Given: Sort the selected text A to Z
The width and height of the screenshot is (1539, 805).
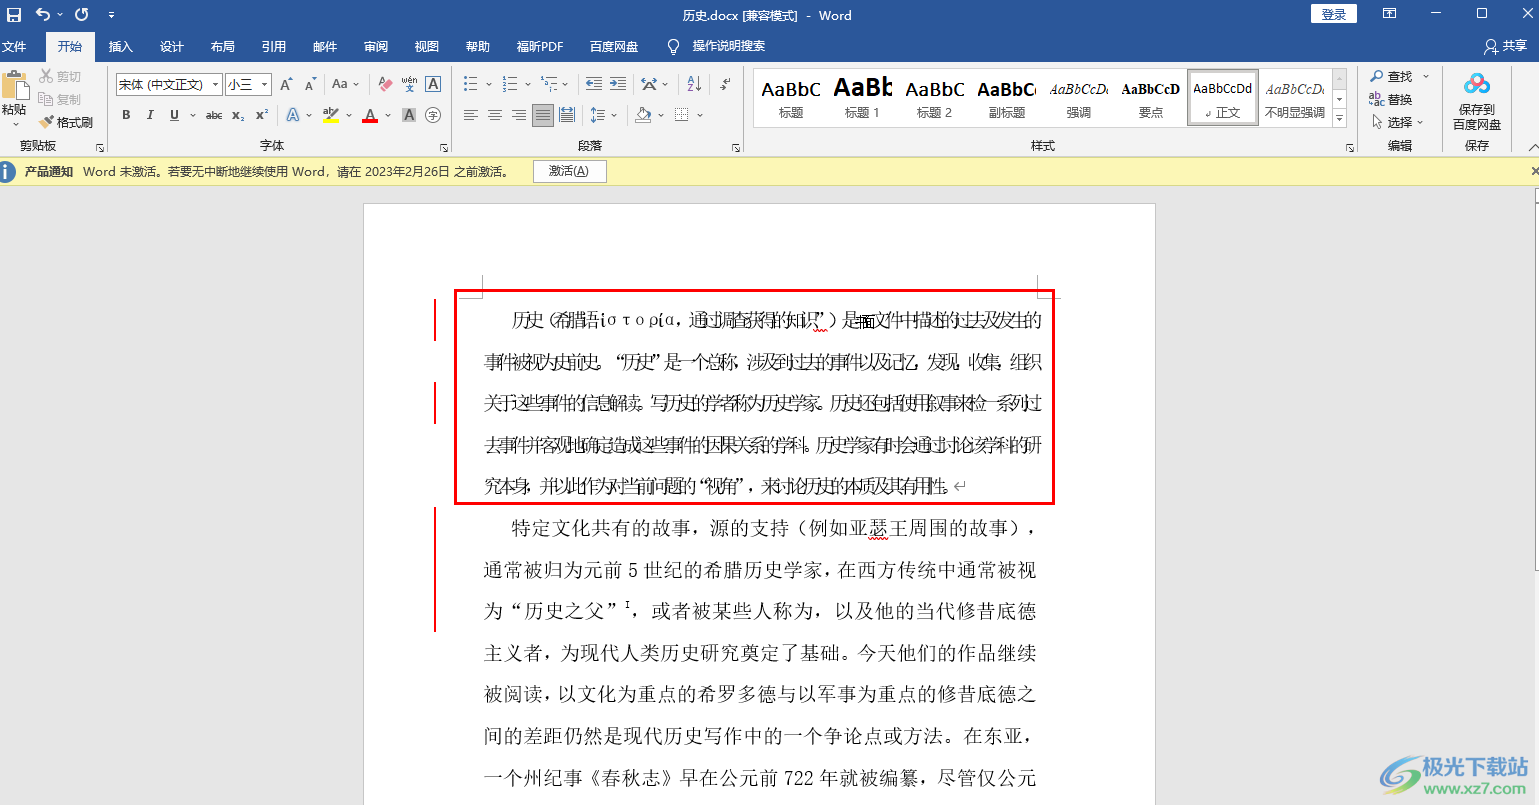Looking at the screenshot, I should point(694,85).
